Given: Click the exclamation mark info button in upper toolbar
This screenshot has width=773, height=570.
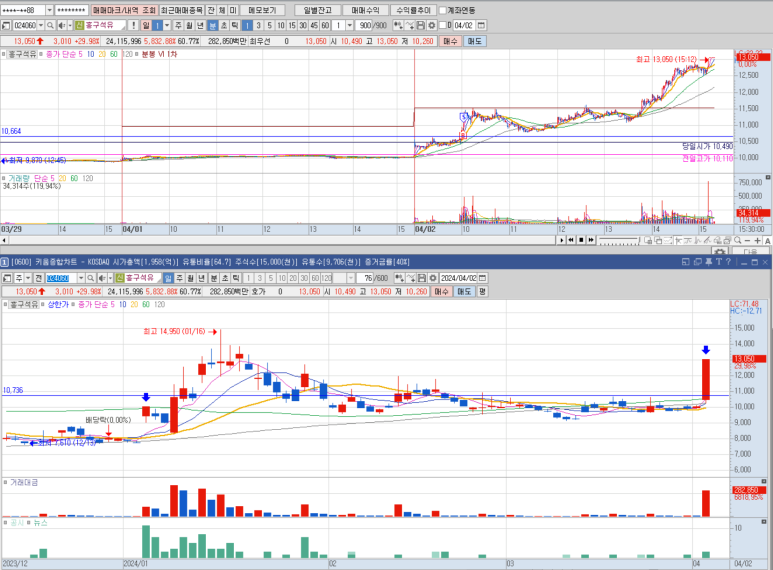Looking at the screenshot, I should pos(134,25).
